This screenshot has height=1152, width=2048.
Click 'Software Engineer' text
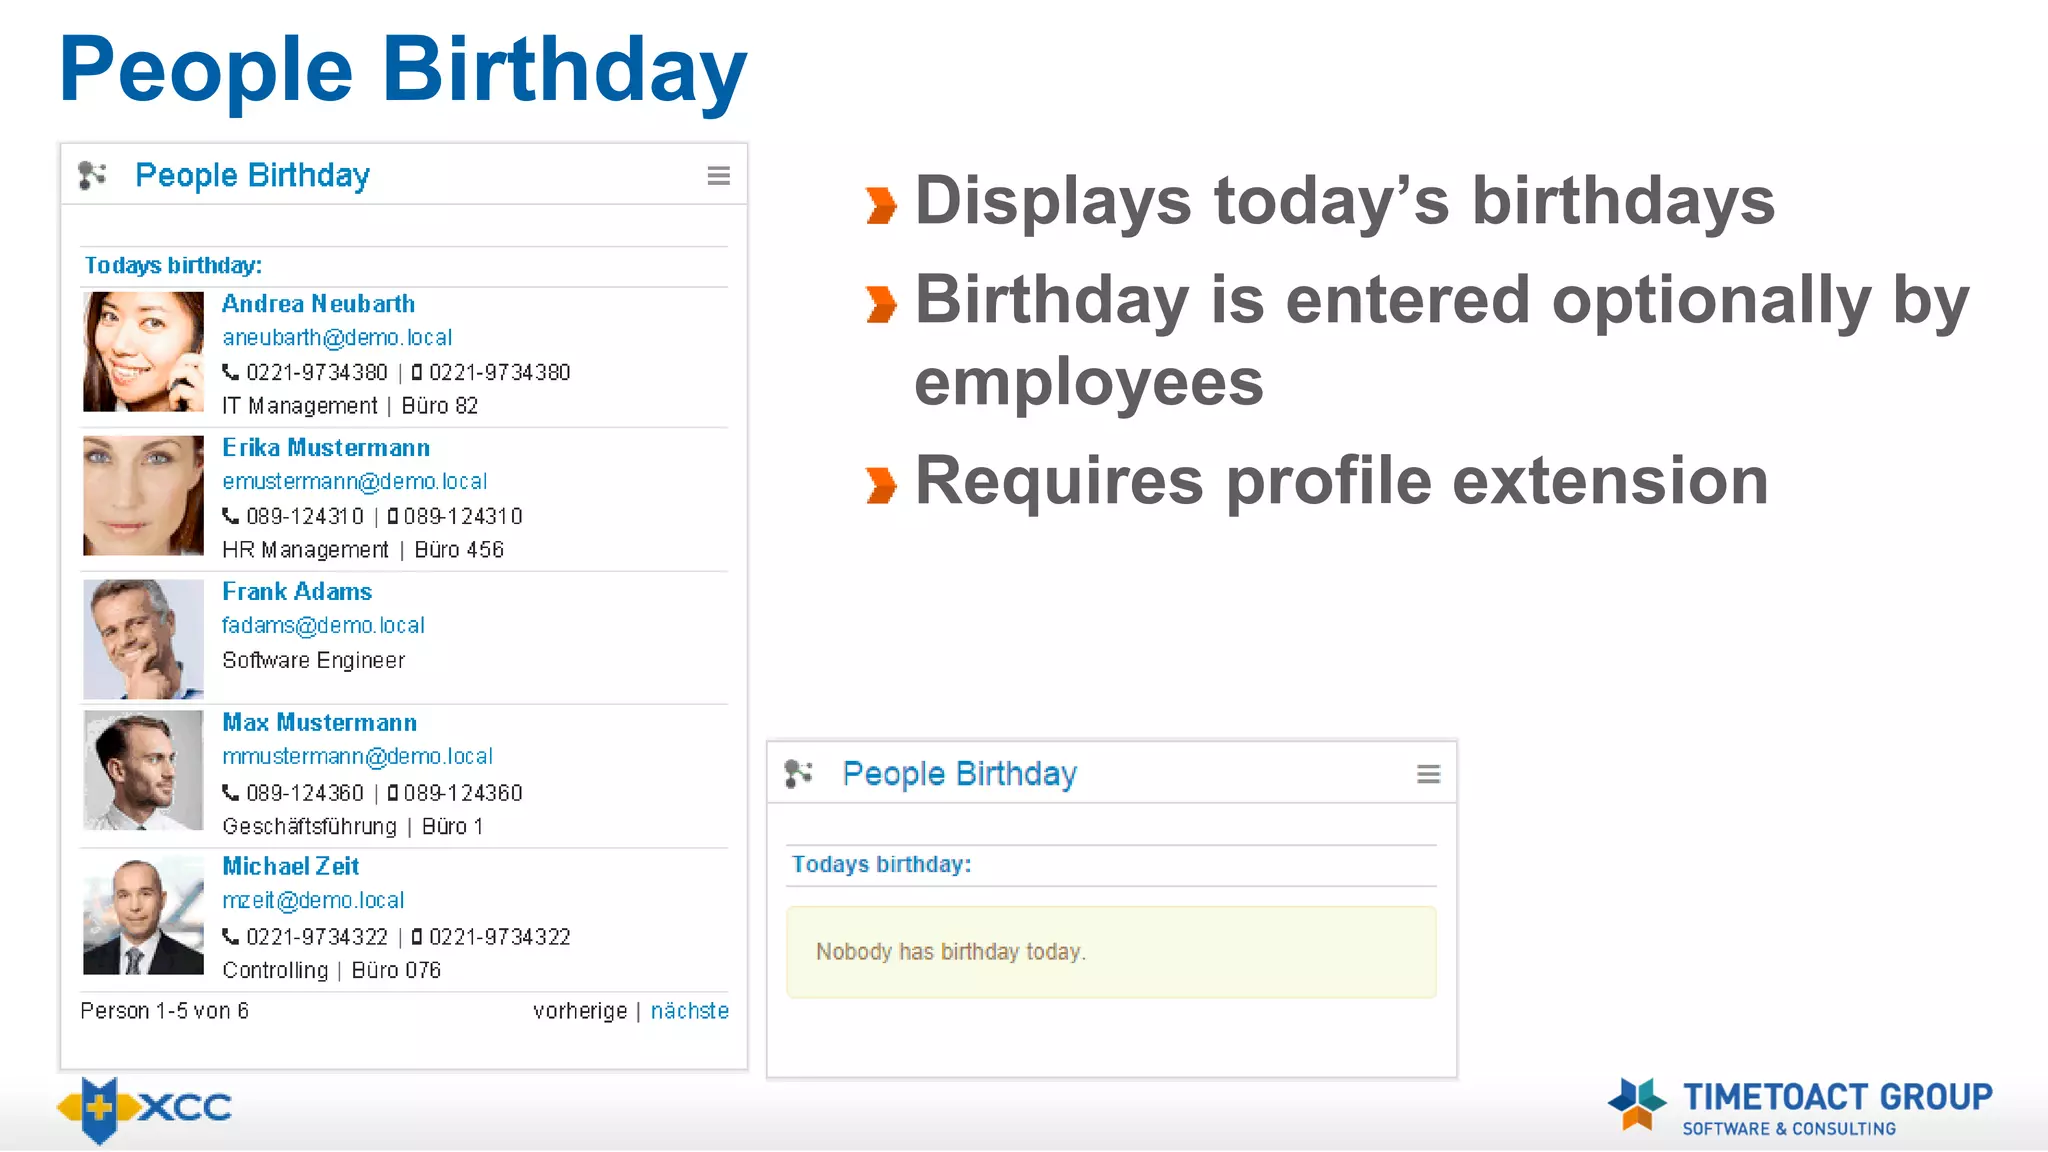(x=314, y=661)
